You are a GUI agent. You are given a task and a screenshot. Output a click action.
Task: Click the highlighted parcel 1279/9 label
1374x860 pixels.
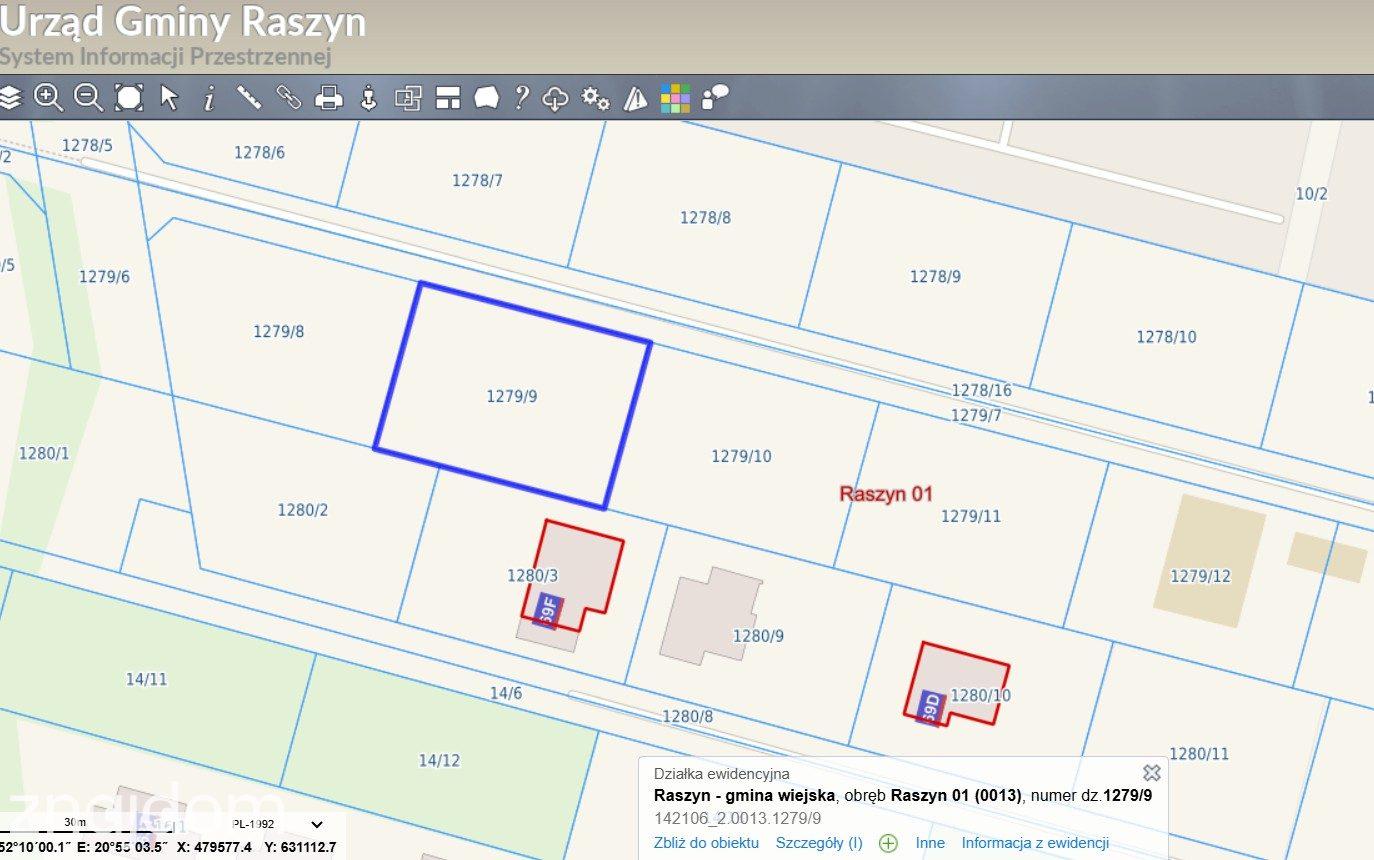[512, 396]
